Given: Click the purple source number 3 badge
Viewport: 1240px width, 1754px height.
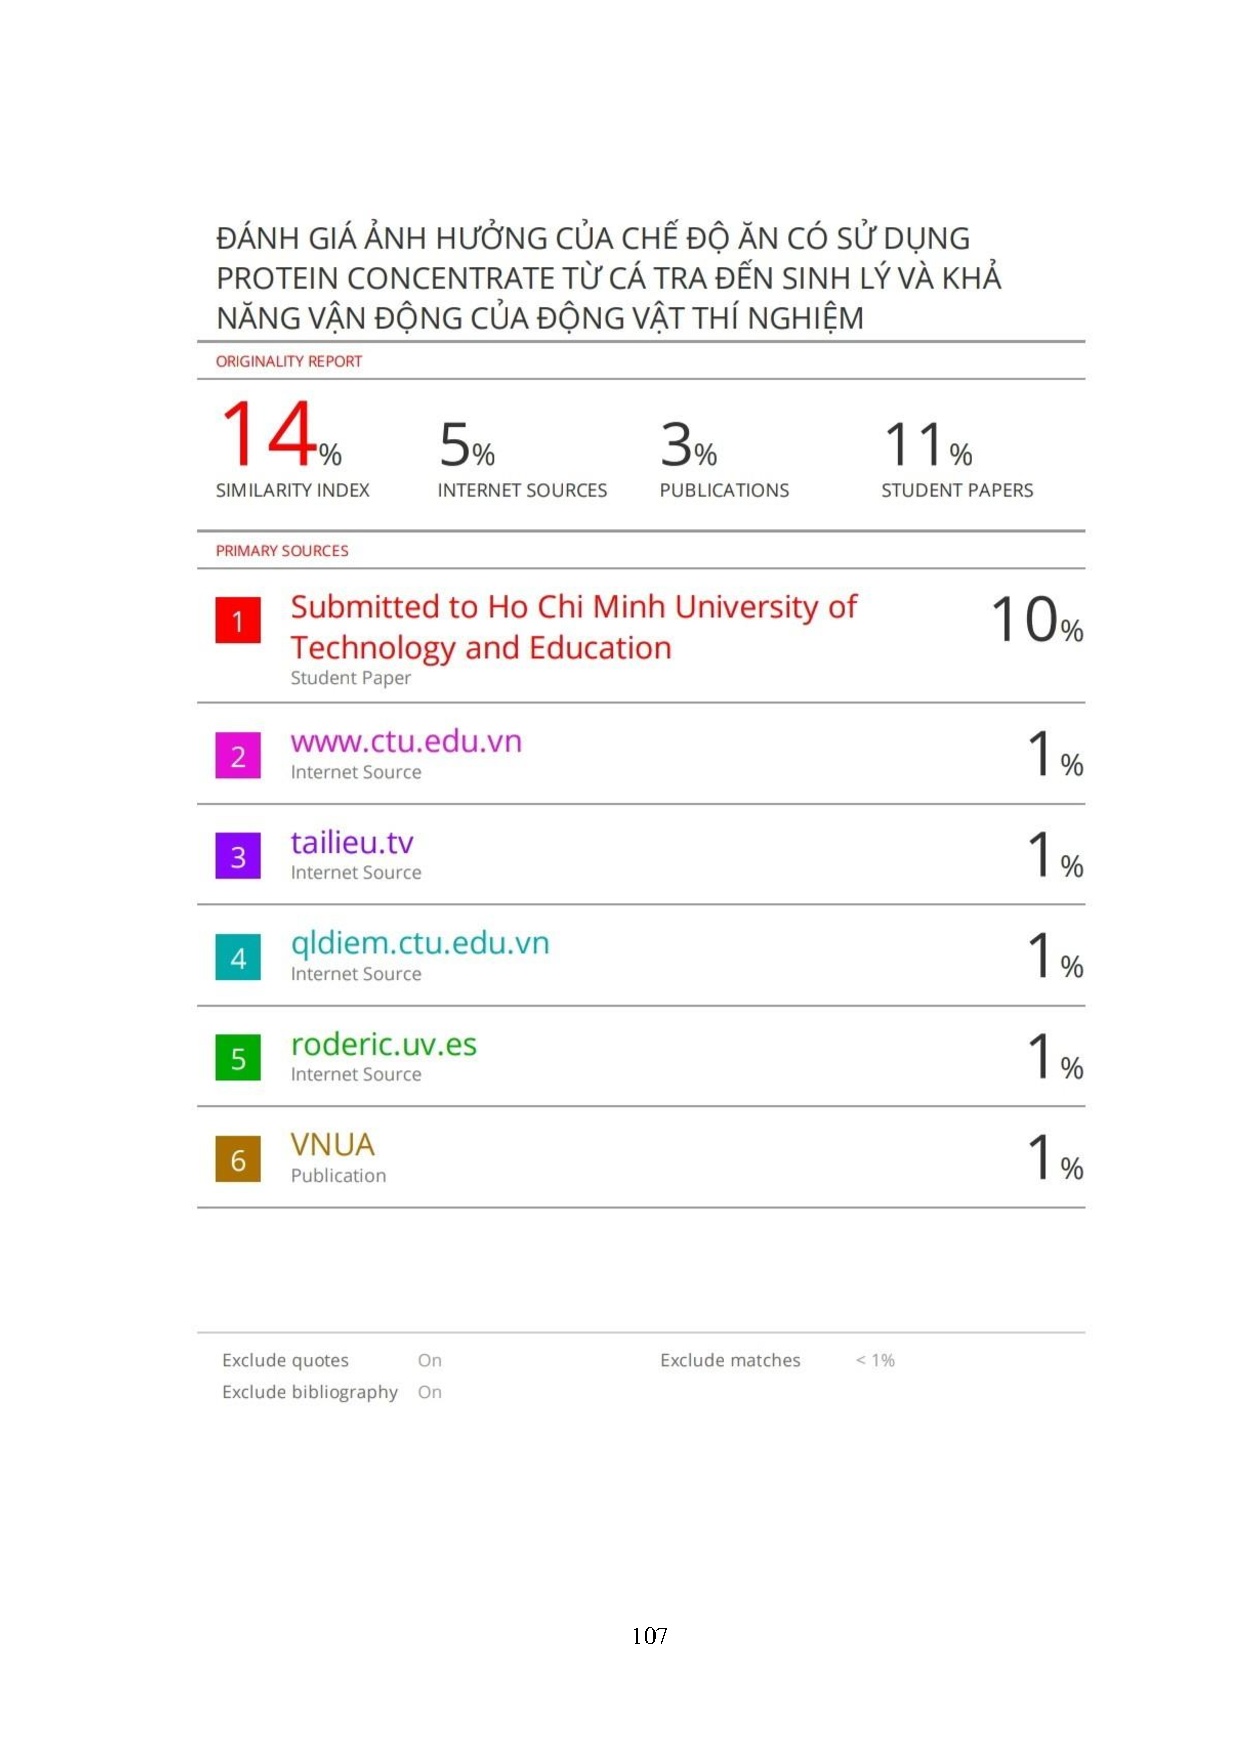Looking at the screenshot, I should point(238,856).
